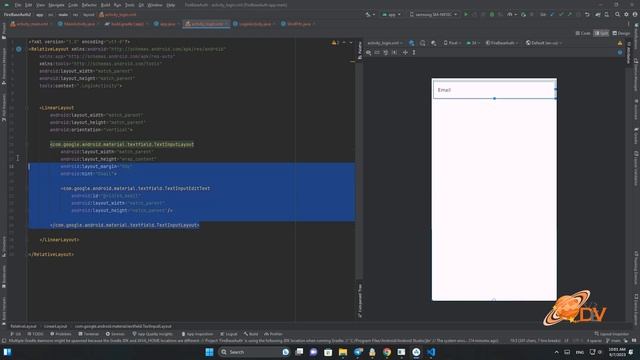
Task: Open the Logcat tool window
Action: [229, 334]
